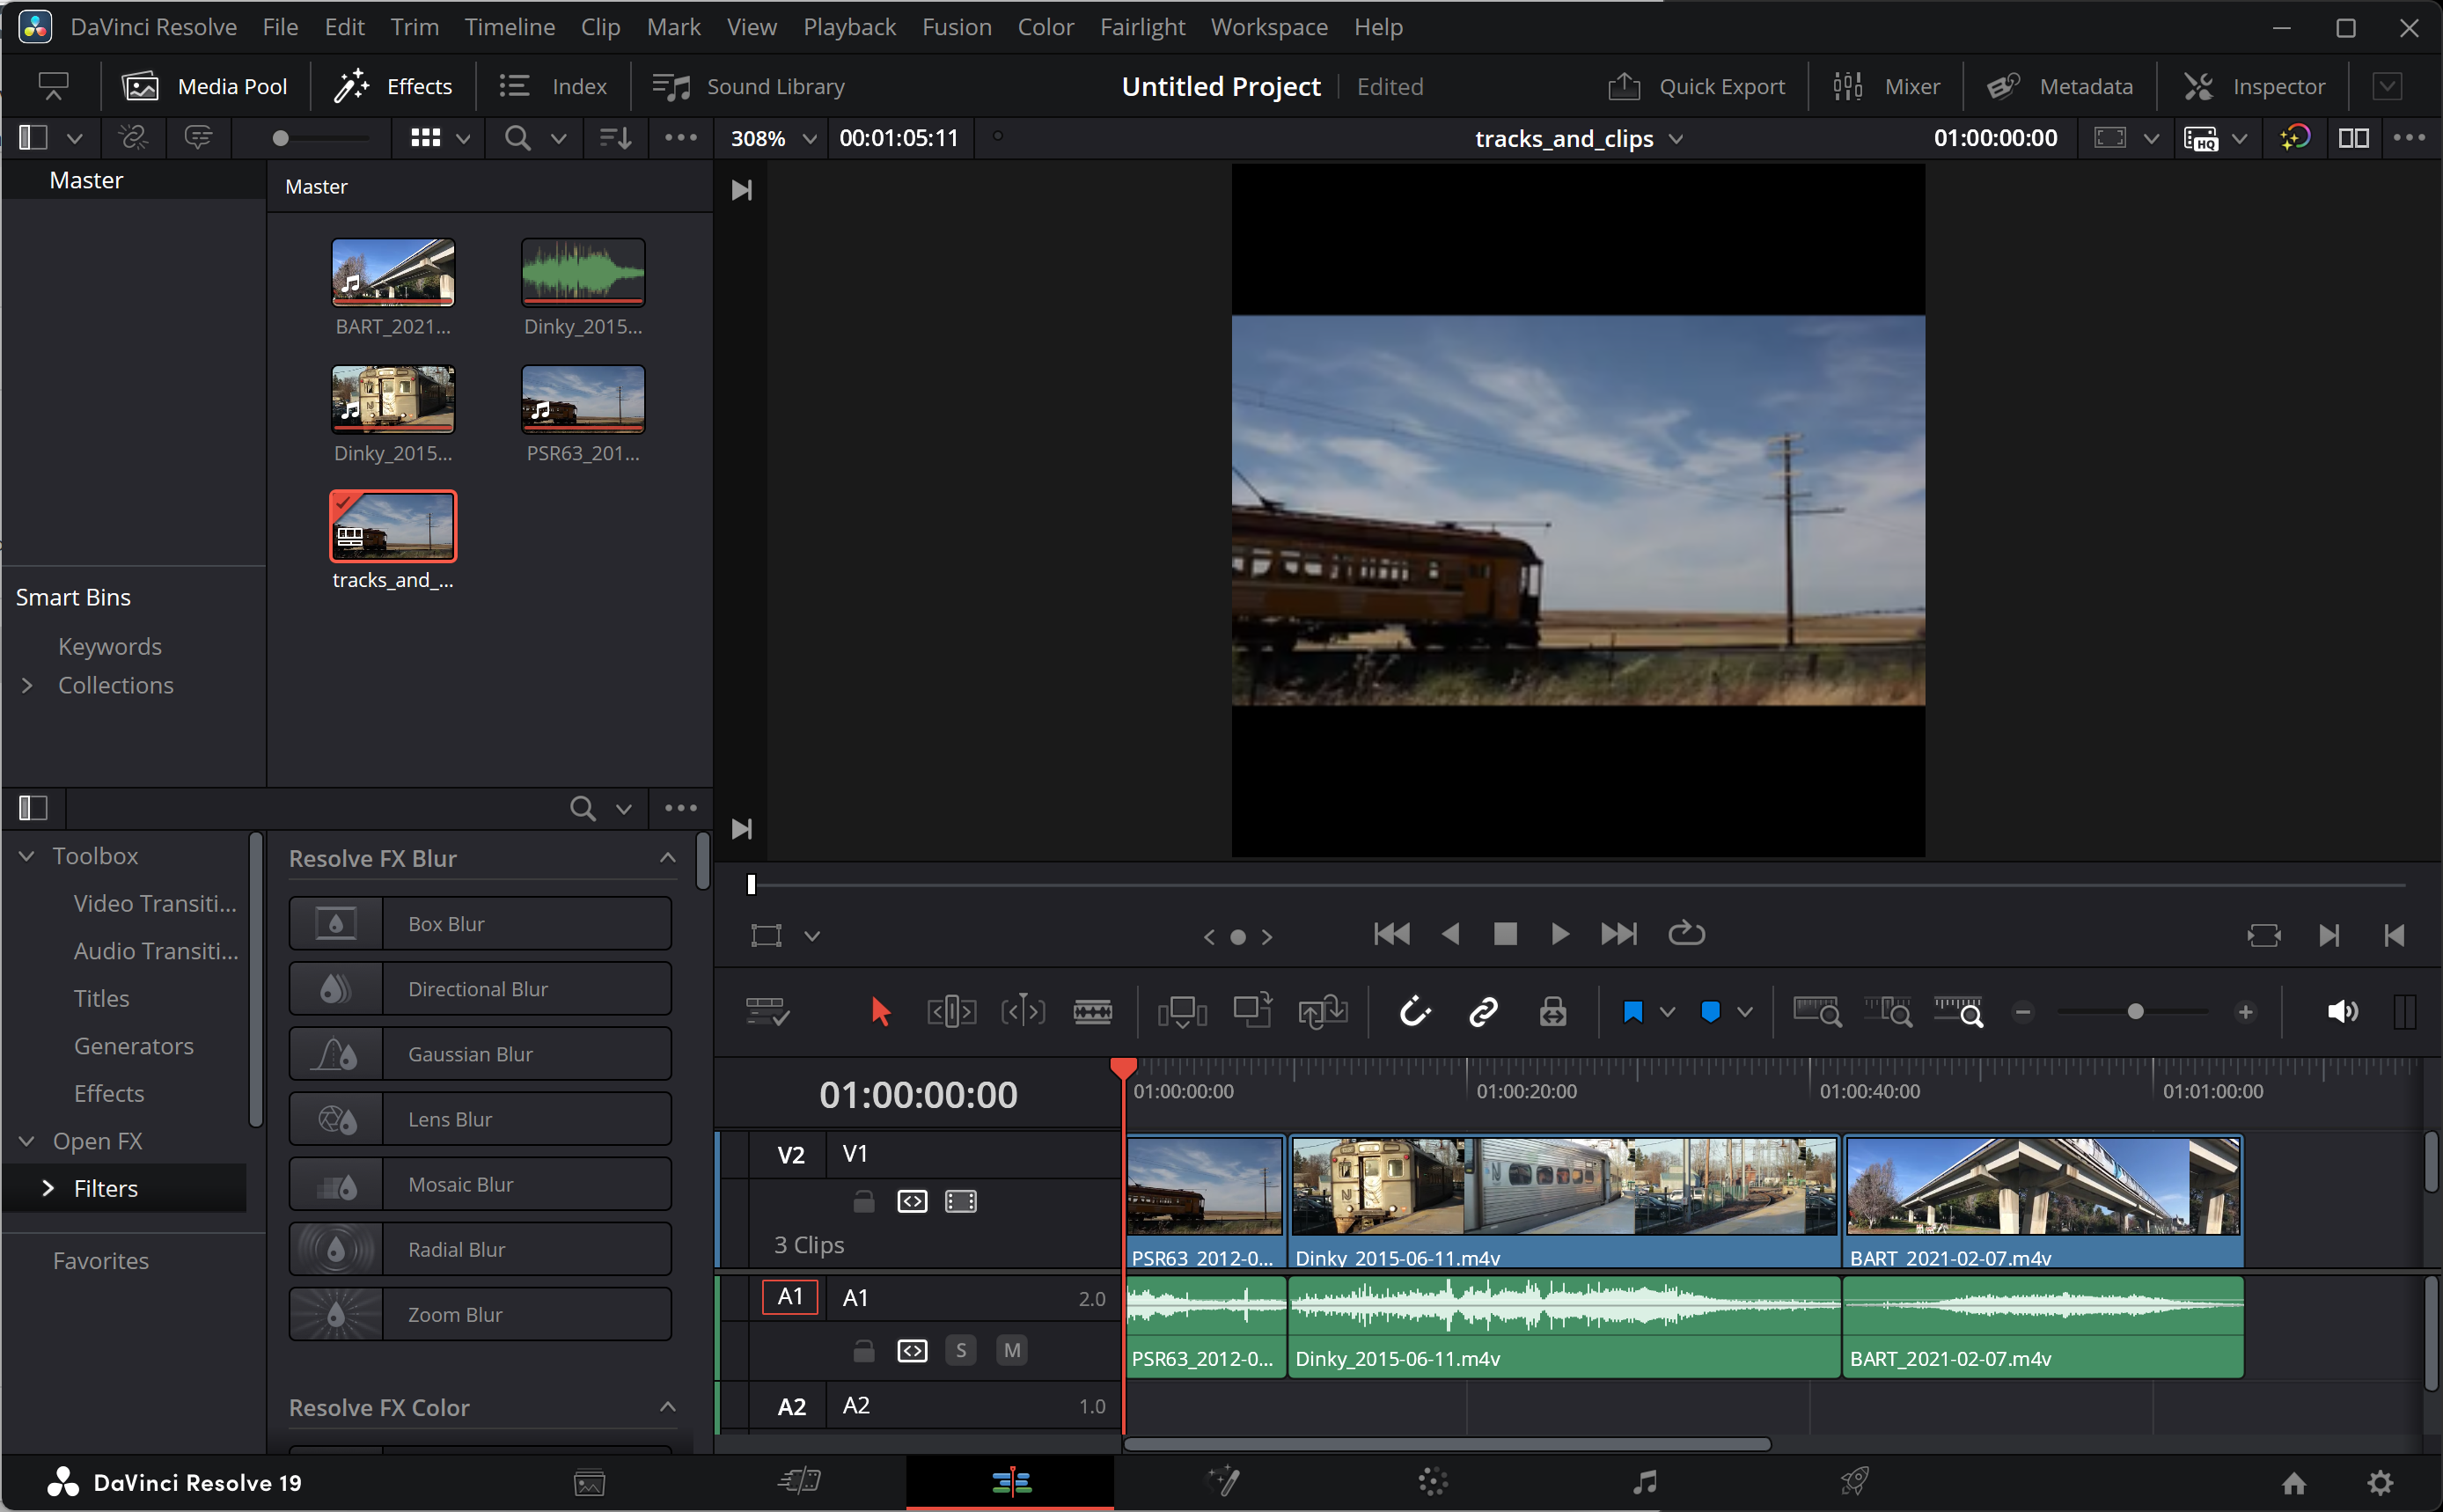
Task: Solo audio track A1
Action: point(961,1351)
